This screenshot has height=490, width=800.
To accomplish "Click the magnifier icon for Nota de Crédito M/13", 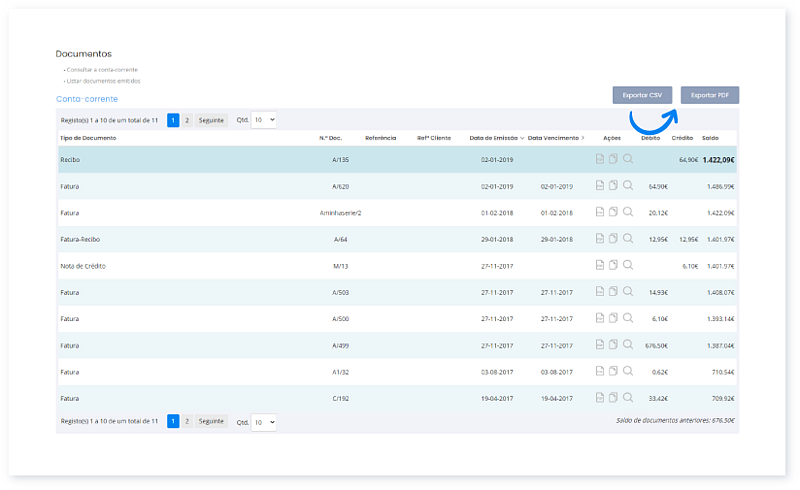I will (628, 265).
